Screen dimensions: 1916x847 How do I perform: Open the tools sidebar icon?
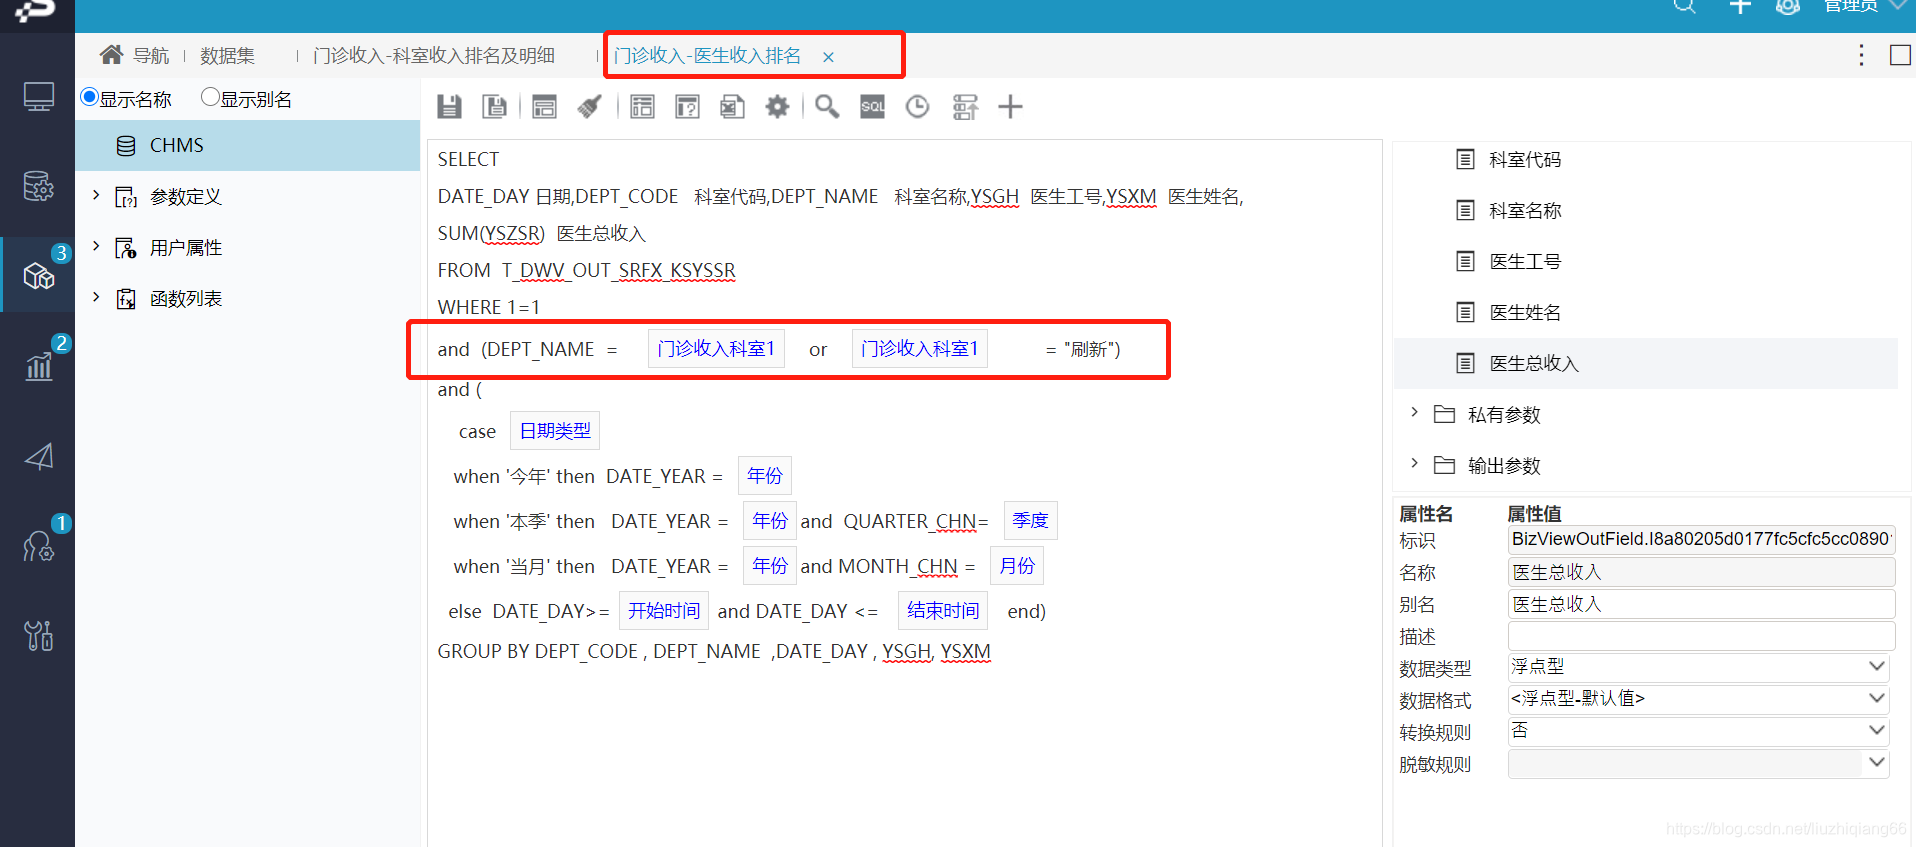pos(38,636)
